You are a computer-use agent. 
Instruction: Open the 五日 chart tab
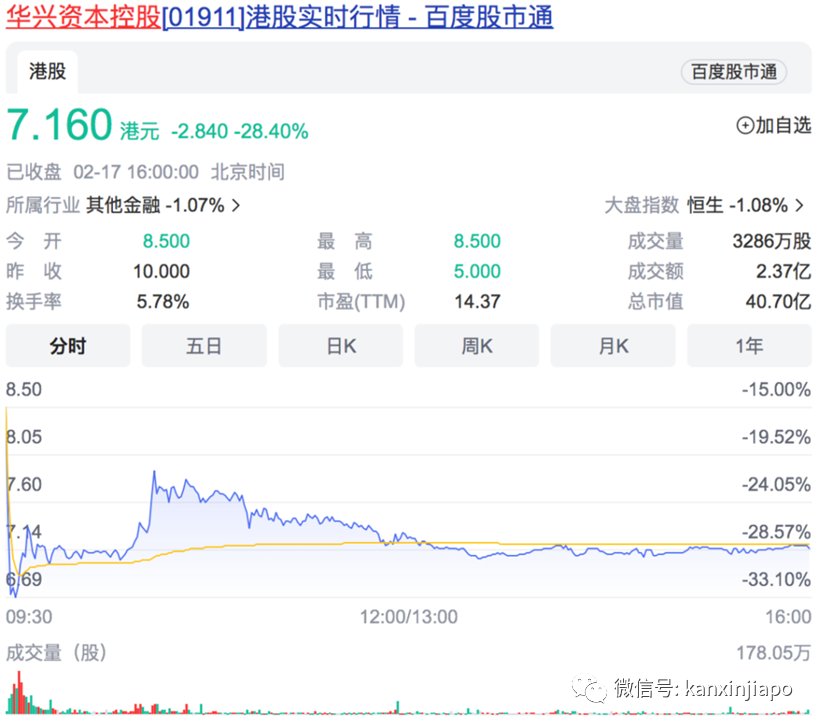click(x=204, y=346)
